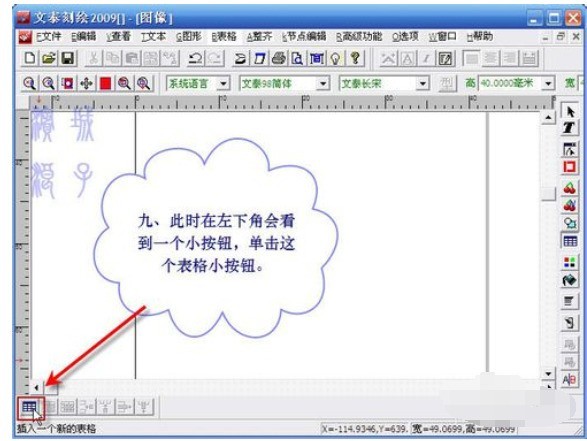The image size is (587, 441).
Task: Open the 表格 menu
Action: [x=224, y=36]
